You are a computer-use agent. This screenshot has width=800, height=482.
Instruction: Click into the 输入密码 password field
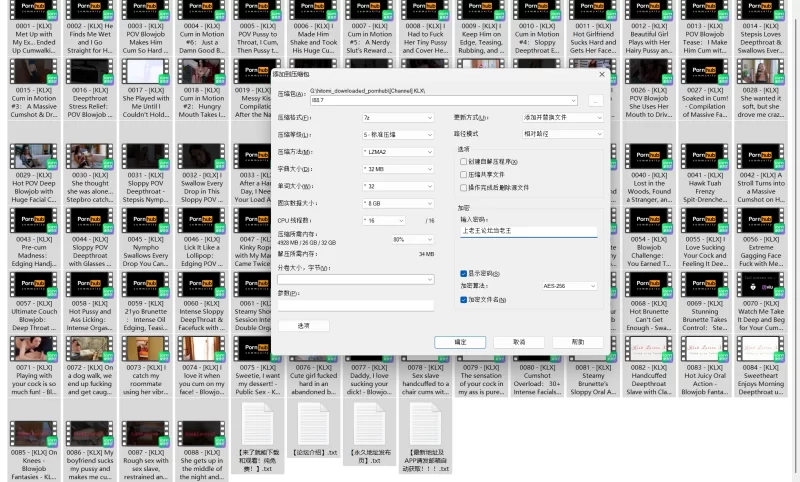click(x=528, y=230)
